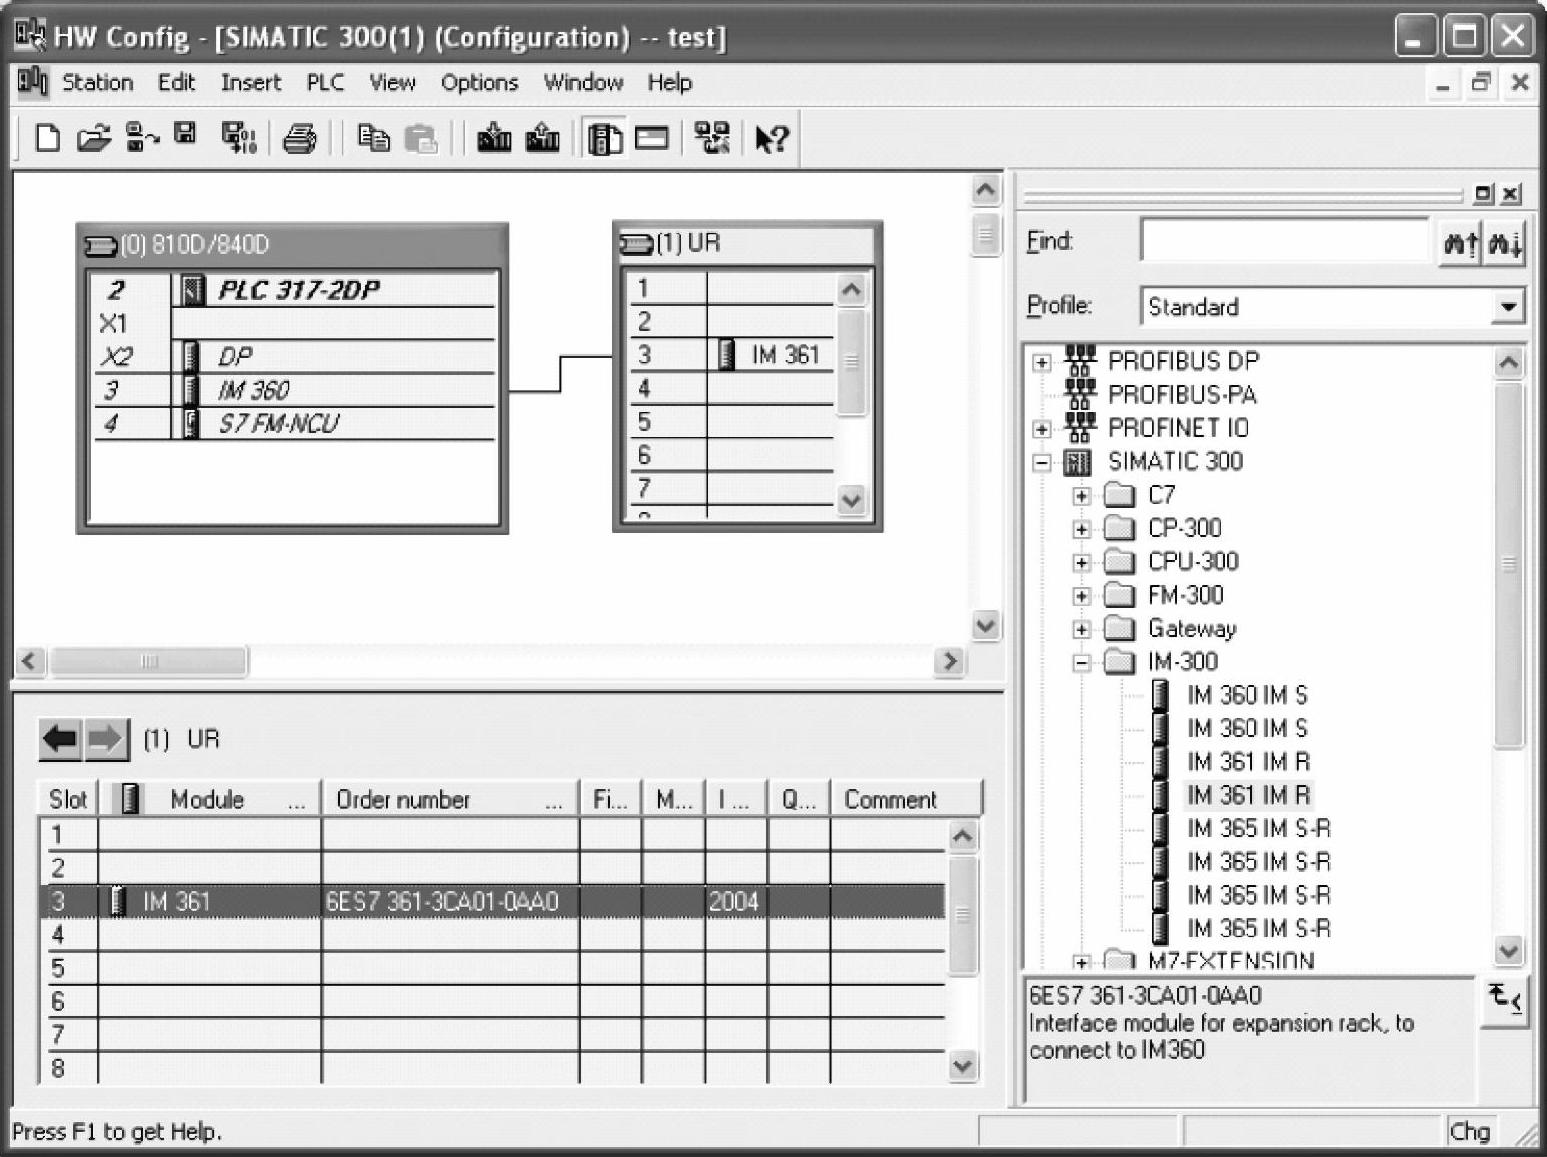Search downward with the Find down binoculars
1547x1157 pixels.
(x=1504, y=242)
